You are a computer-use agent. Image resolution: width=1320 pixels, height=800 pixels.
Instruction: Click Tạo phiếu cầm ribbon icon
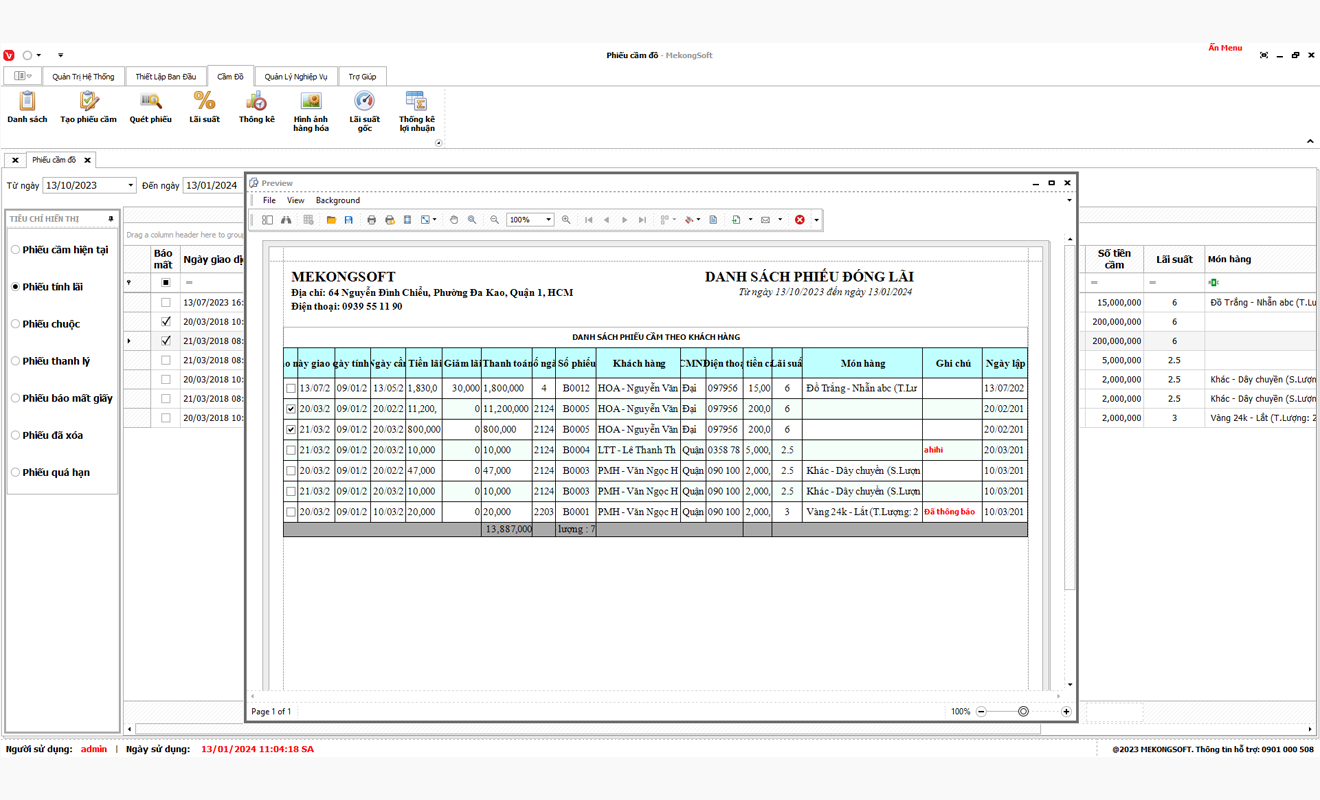(x=88, y=107)
